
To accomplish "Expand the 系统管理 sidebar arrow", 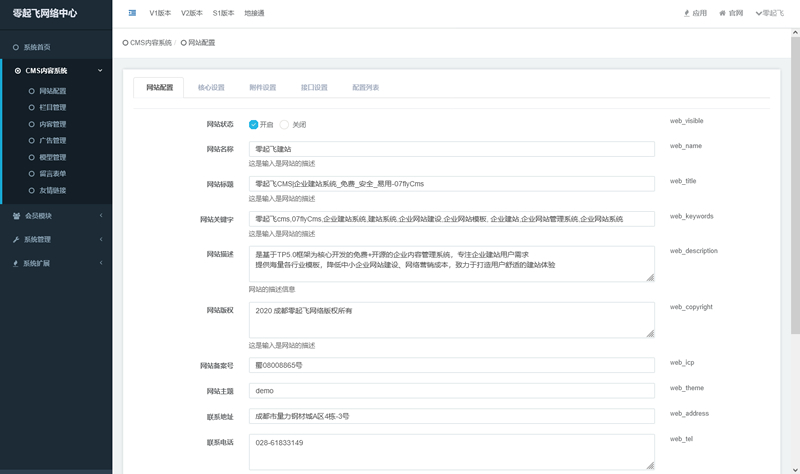I will (x=100, y=239).
